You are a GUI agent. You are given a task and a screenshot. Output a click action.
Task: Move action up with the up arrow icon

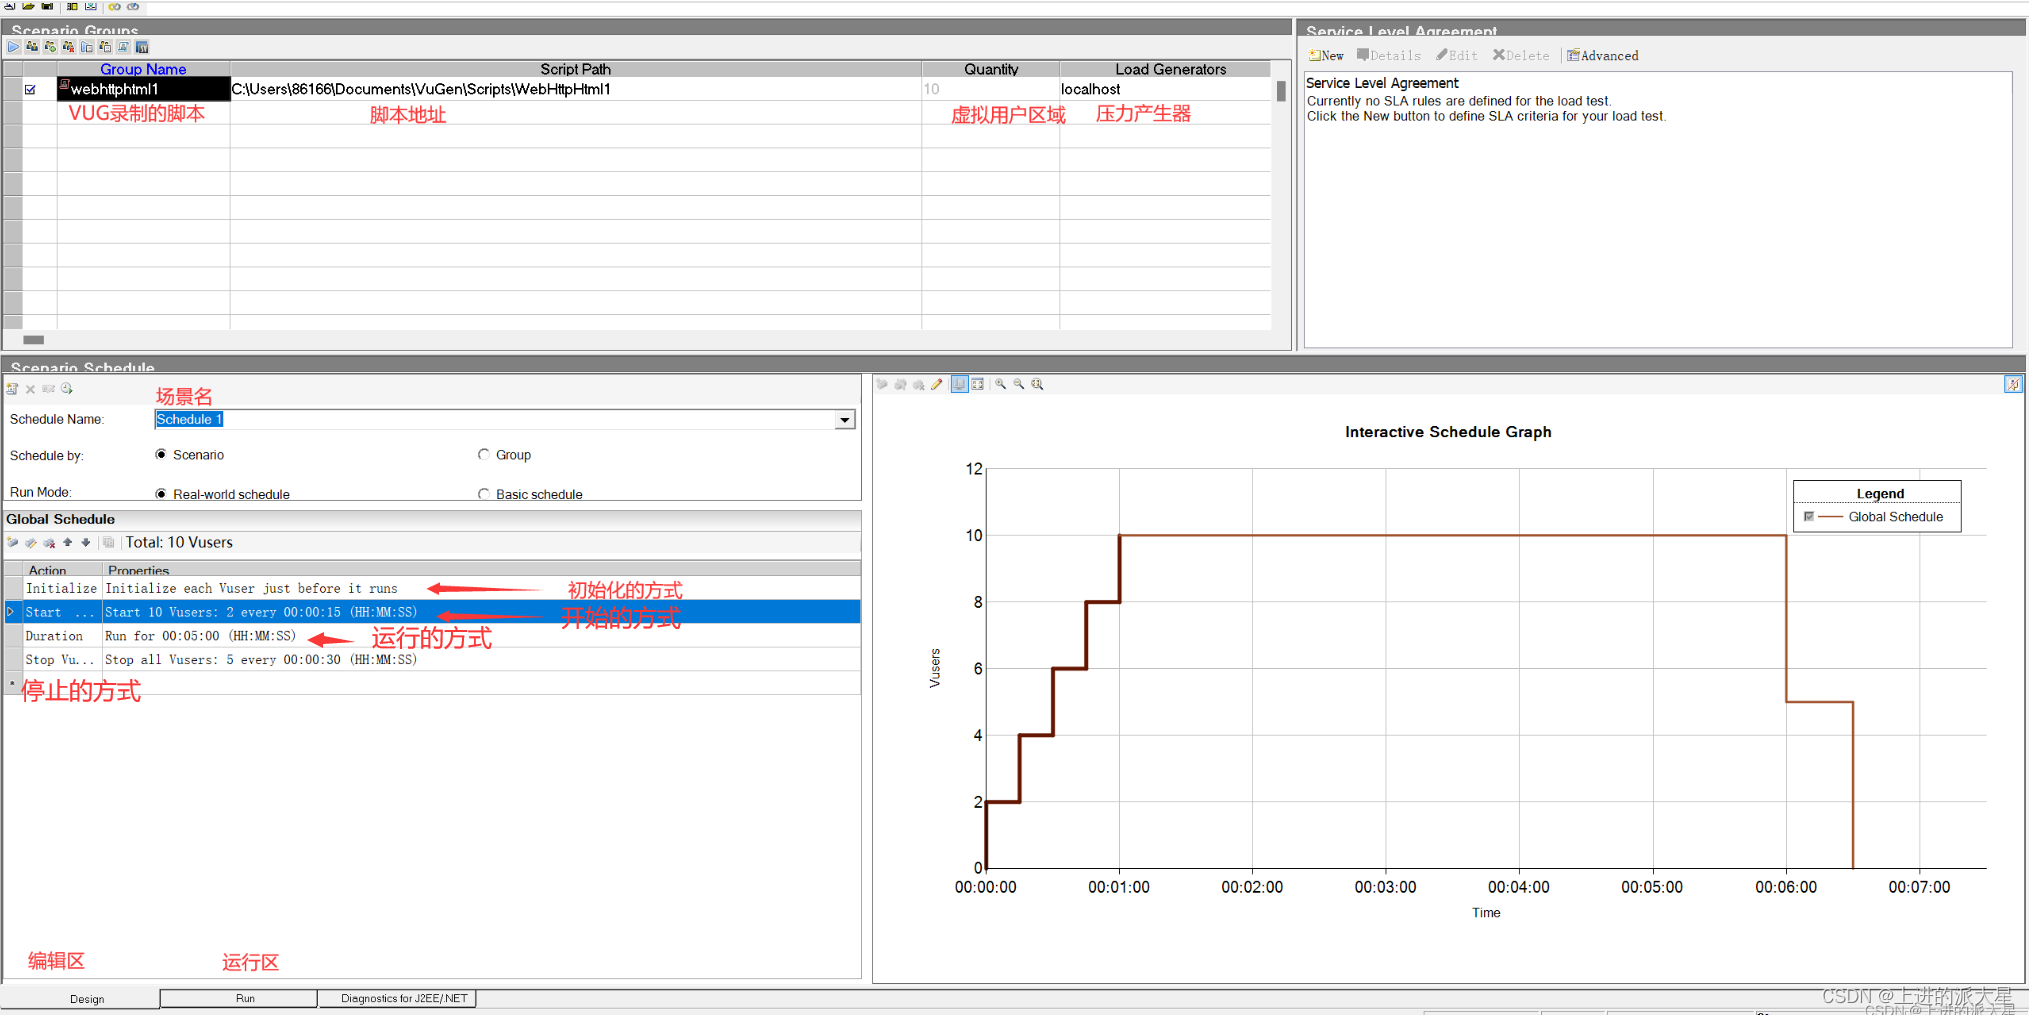click(68, 542)
